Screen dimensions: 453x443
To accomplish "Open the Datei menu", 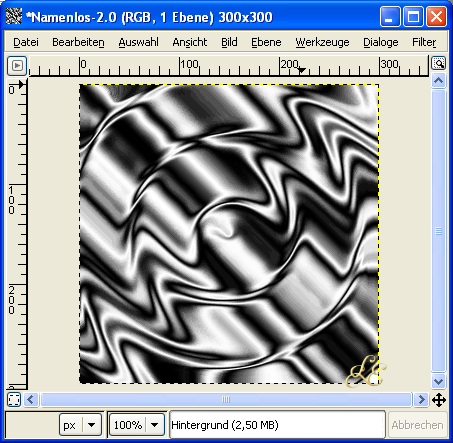I will pyautogui.click(x=26, y=42).
